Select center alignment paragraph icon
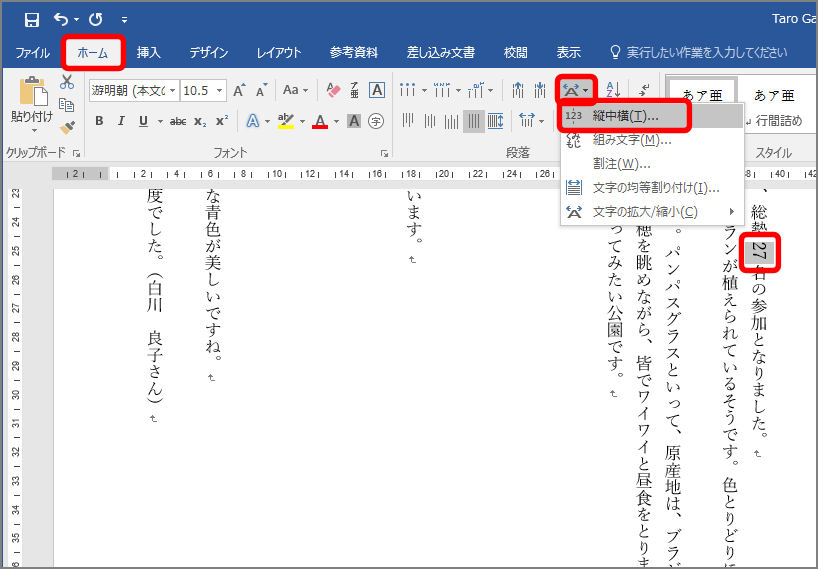This screenshot has width=818, height=569. coord(430,122)
